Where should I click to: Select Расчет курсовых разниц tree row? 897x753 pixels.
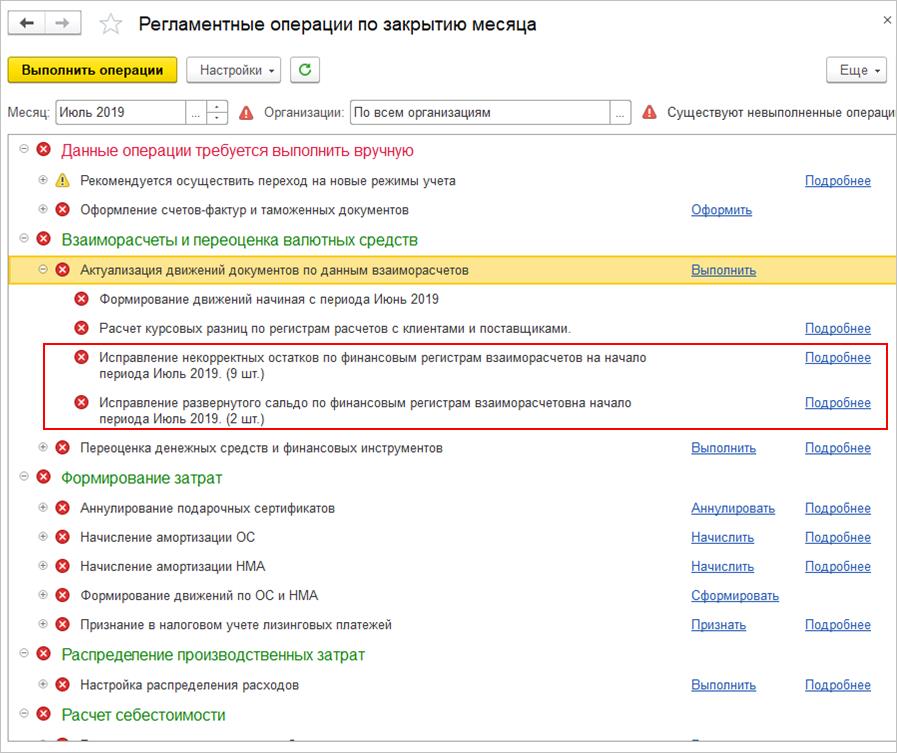point(335,328)
